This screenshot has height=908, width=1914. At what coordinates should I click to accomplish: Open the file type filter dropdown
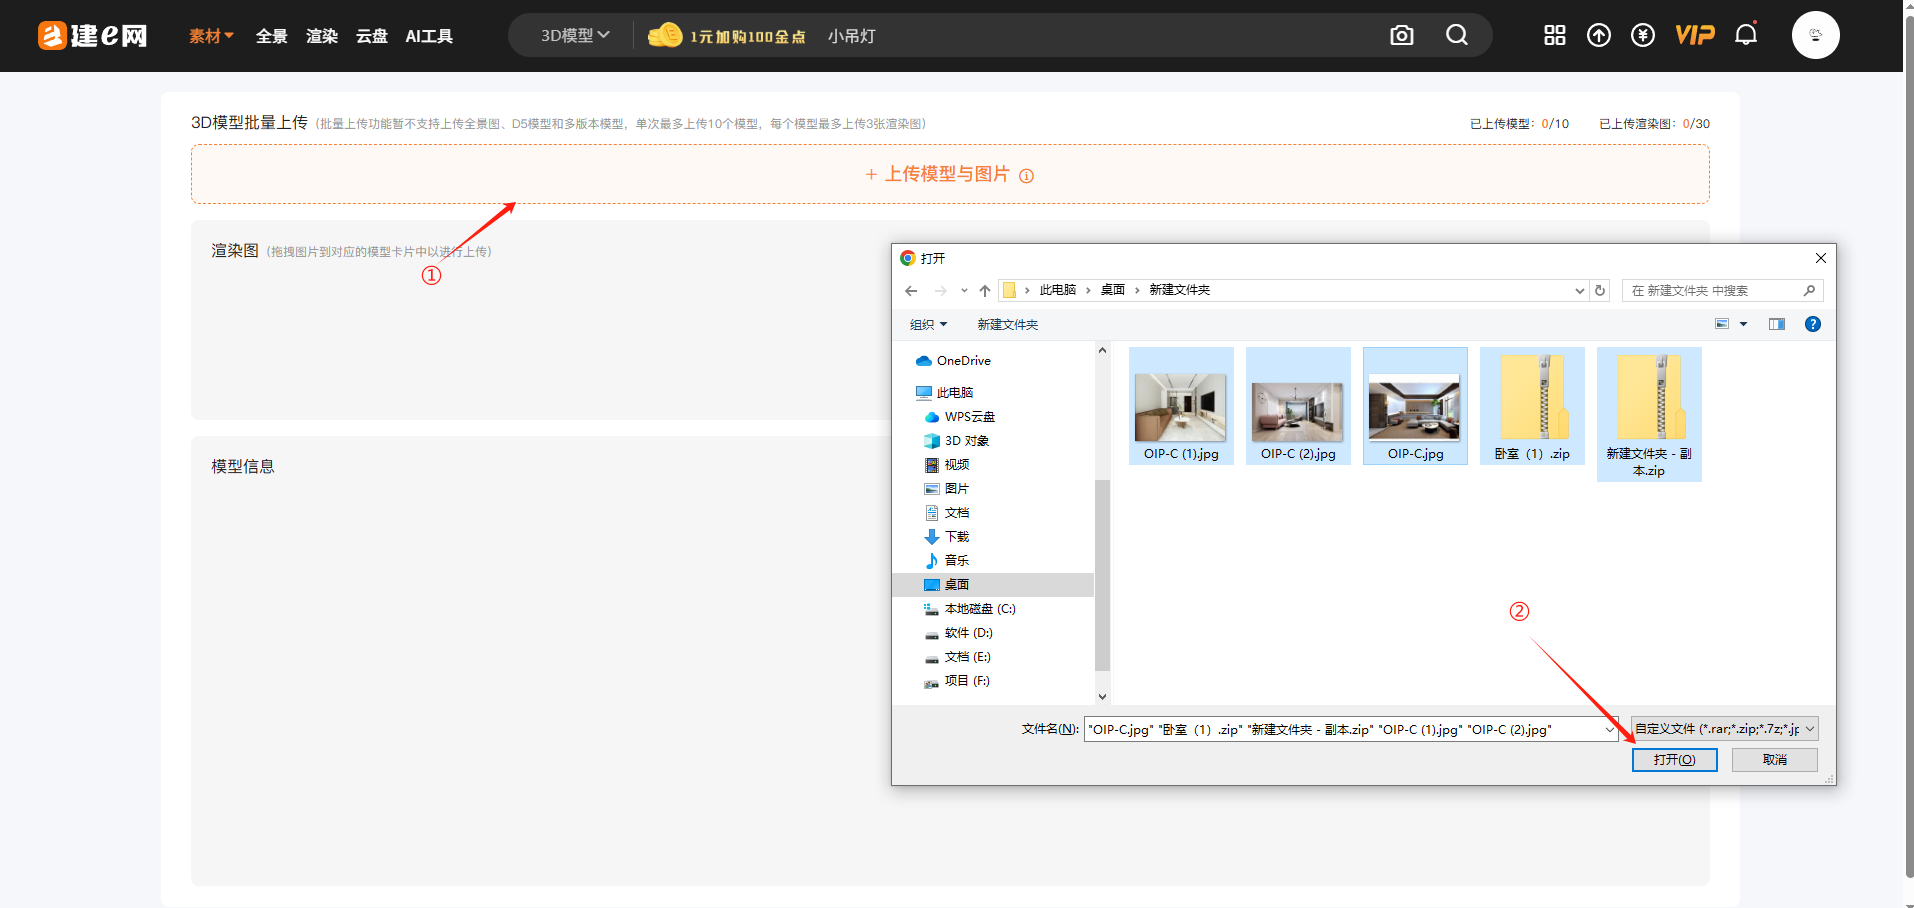click(x=1724, y=729)
